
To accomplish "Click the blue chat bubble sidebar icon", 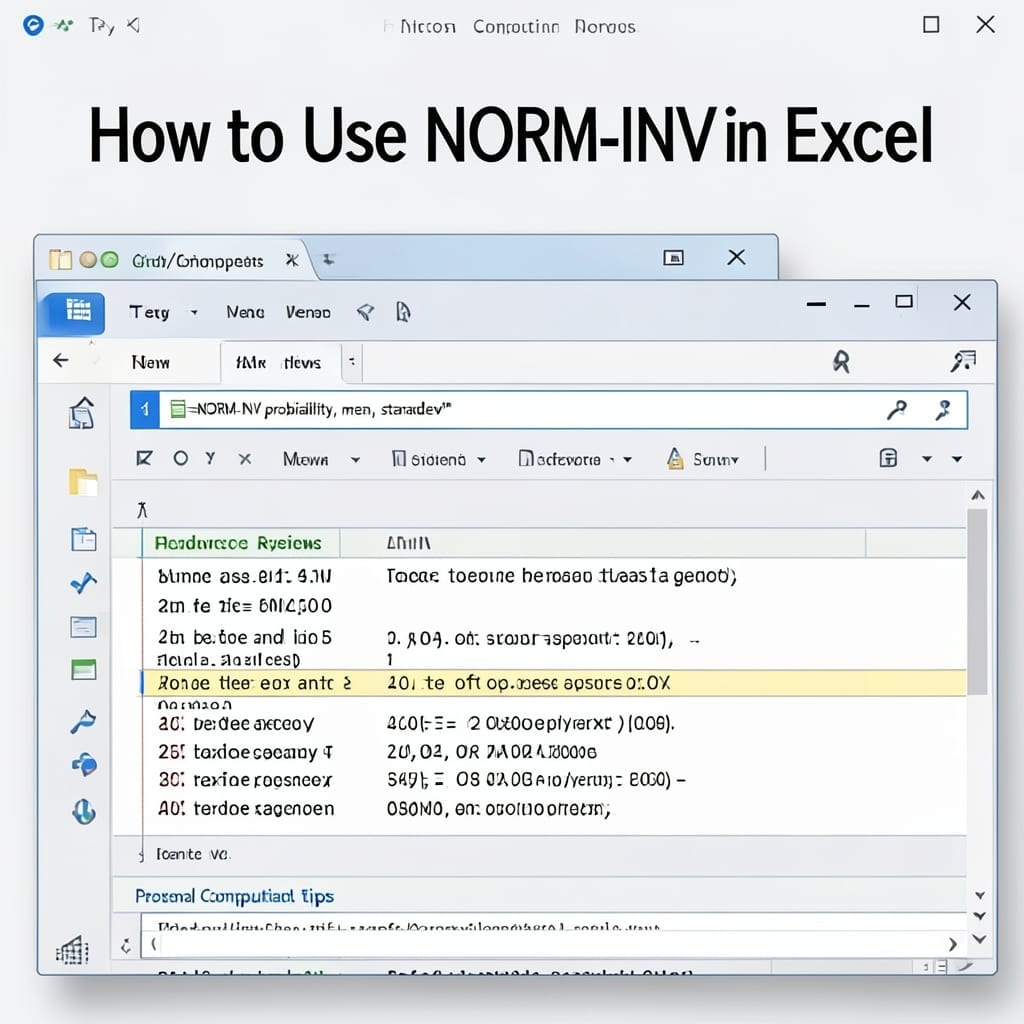I will pyautogui.click(x=84, y=764).
